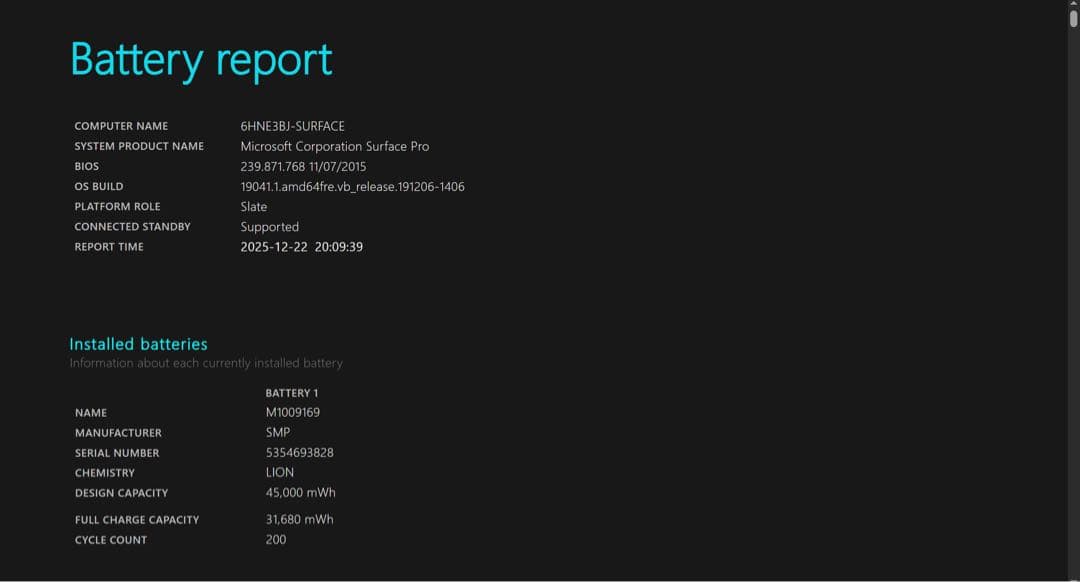1080x582 pixels.
Task: Click the Supported connected standby value
Action: (x=269, y=227)
